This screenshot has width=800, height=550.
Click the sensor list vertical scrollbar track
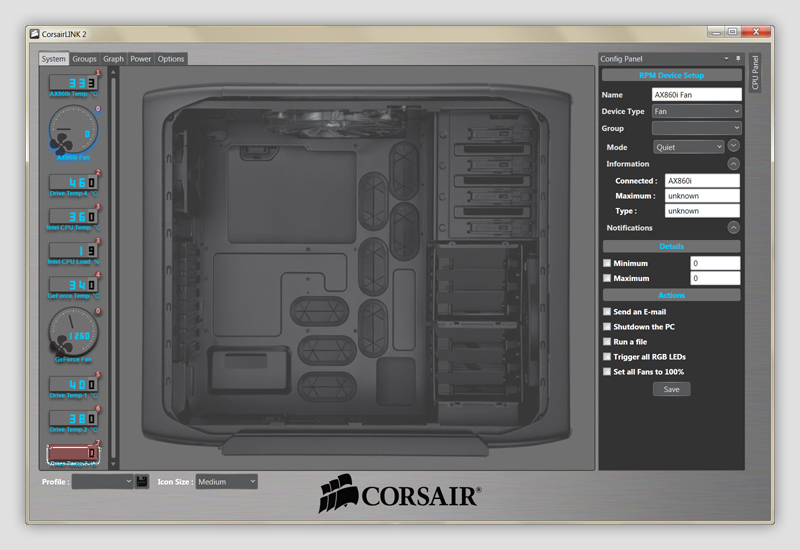coord(113,268)
